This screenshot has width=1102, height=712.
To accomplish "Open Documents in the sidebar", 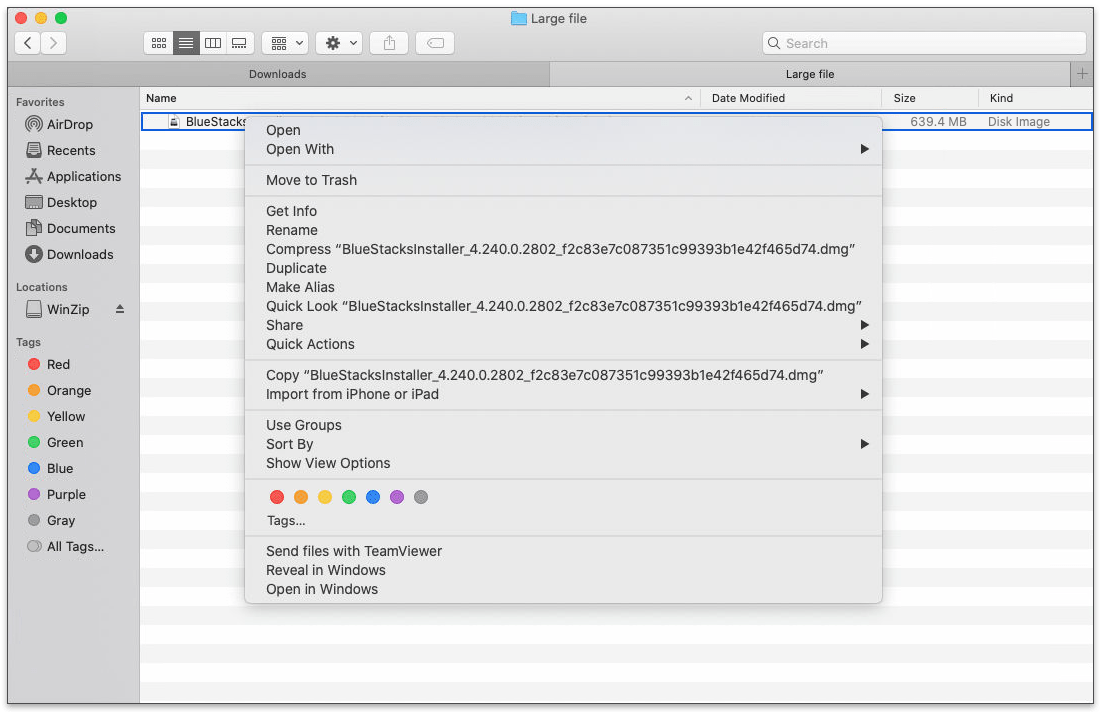I will pos(70,228).
